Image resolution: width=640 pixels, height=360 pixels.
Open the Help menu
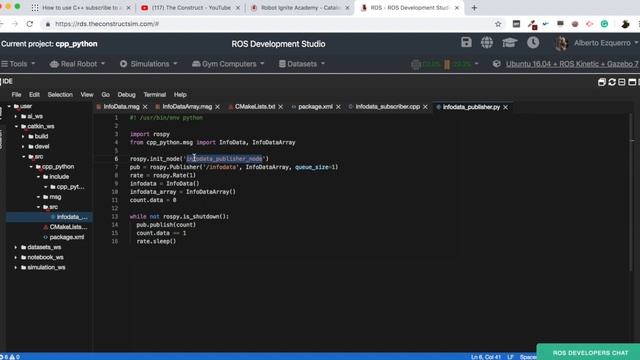(180, 95)
